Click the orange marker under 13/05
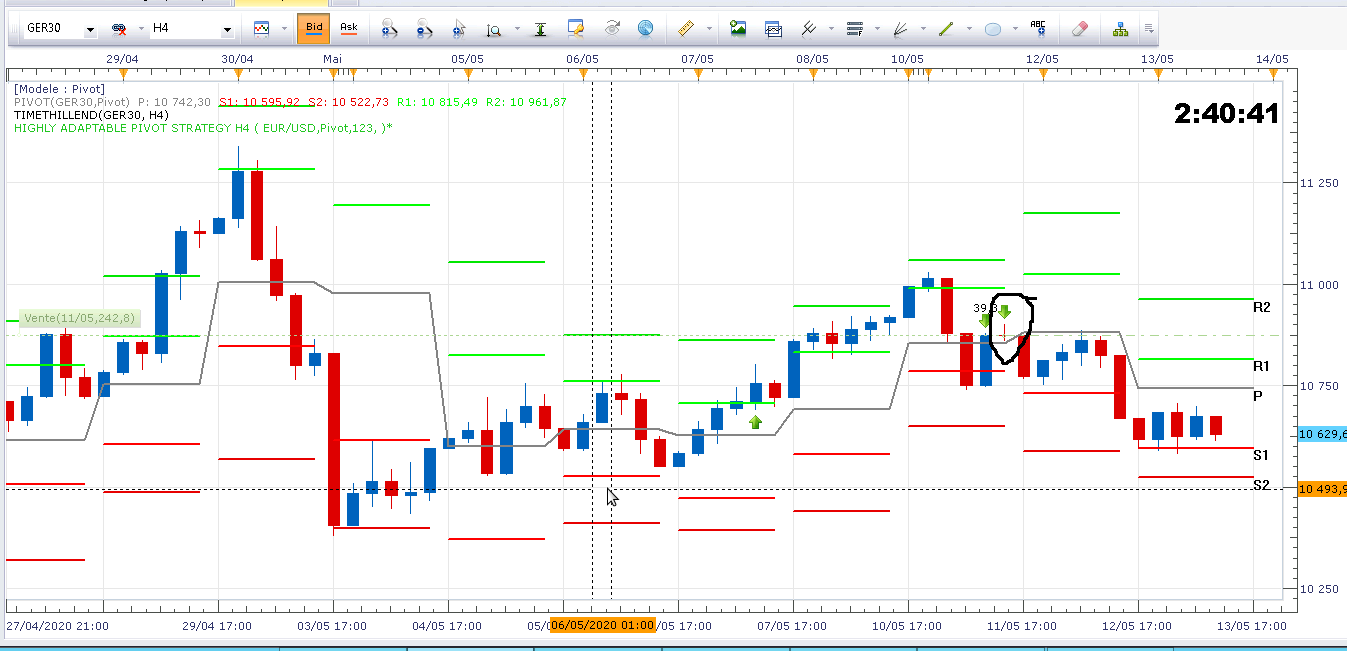Viewport: 1347px width, 651px height. coord(1157,73)
